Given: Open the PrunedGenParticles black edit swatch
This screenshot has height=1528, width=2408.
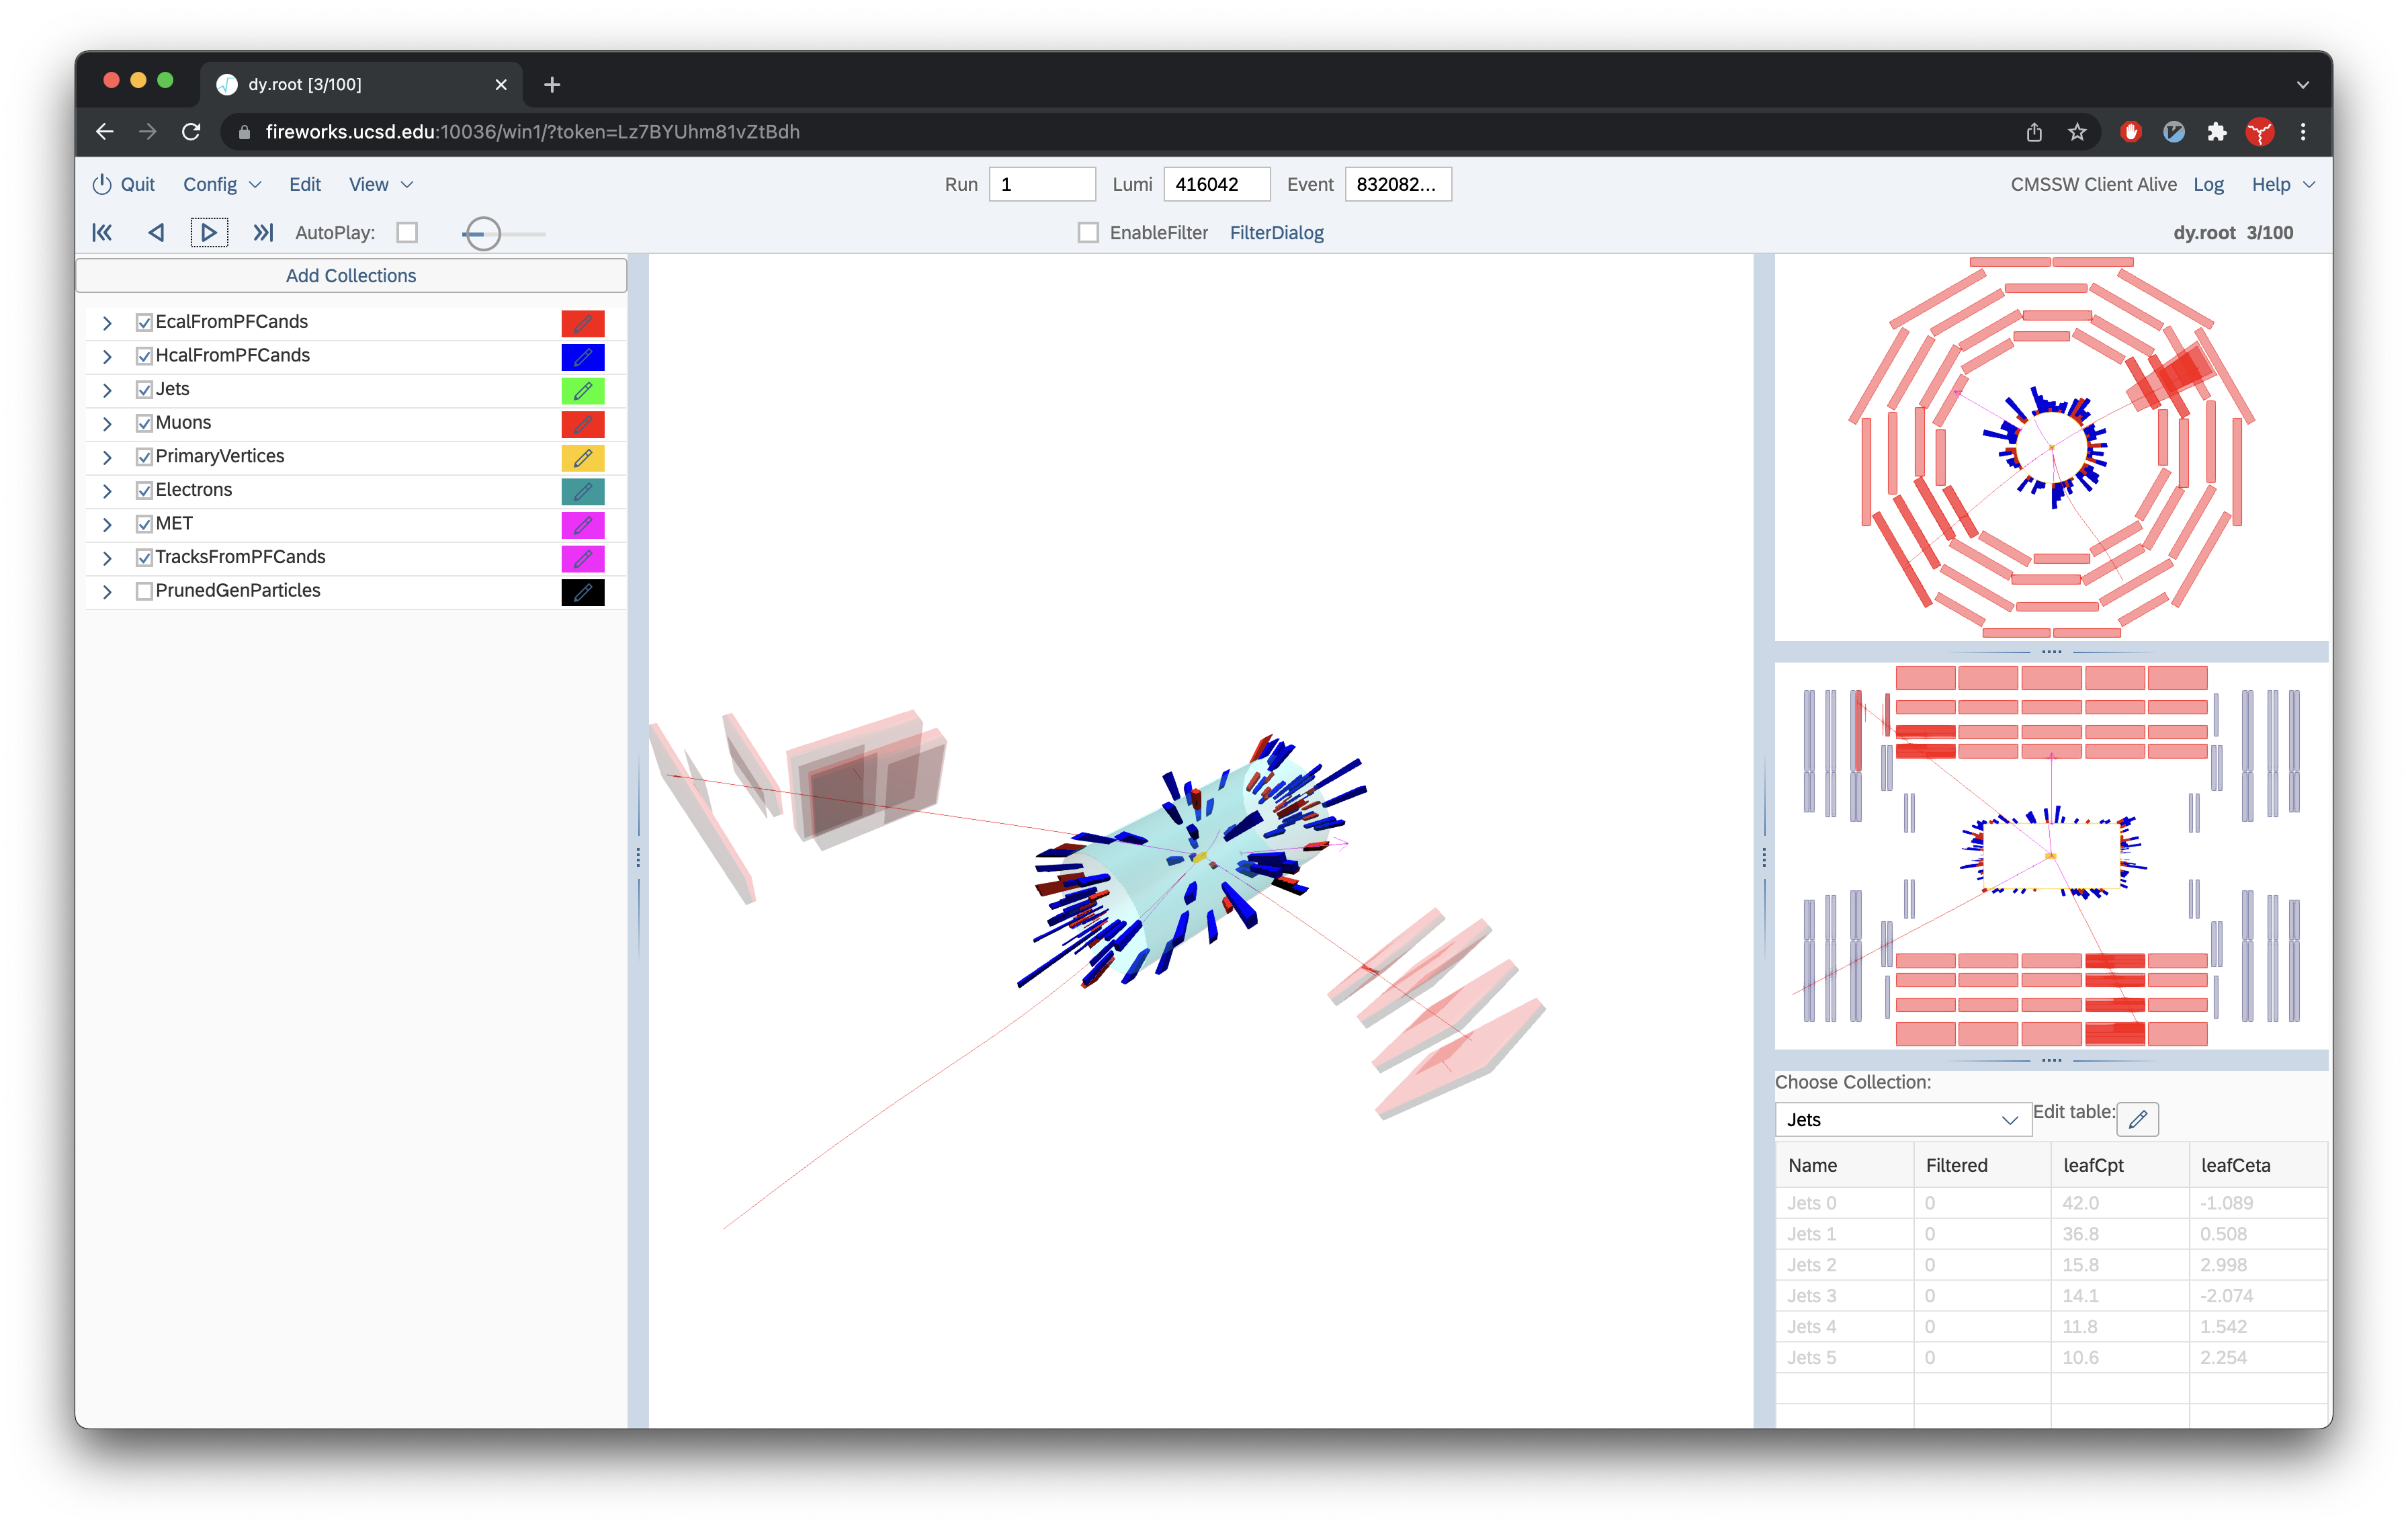Looking at the screenshot, I should (583, 592).
